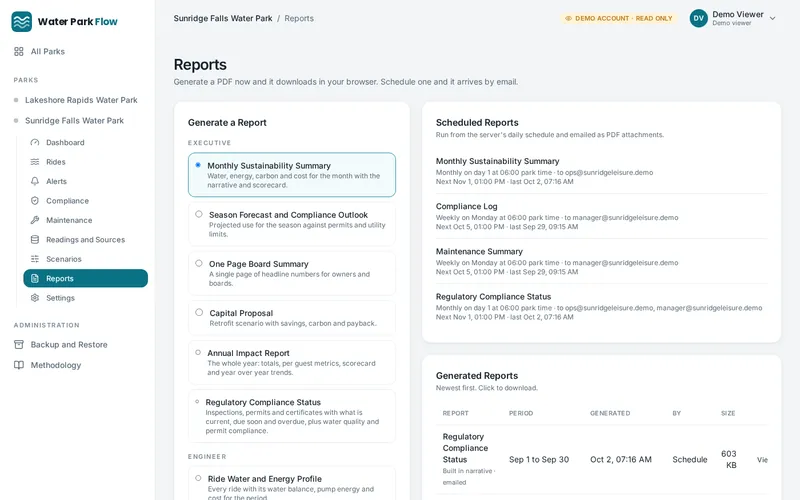Open scheduled Regulatory Compliance Status entry
800x500 pixels.
tap(601, 306)
